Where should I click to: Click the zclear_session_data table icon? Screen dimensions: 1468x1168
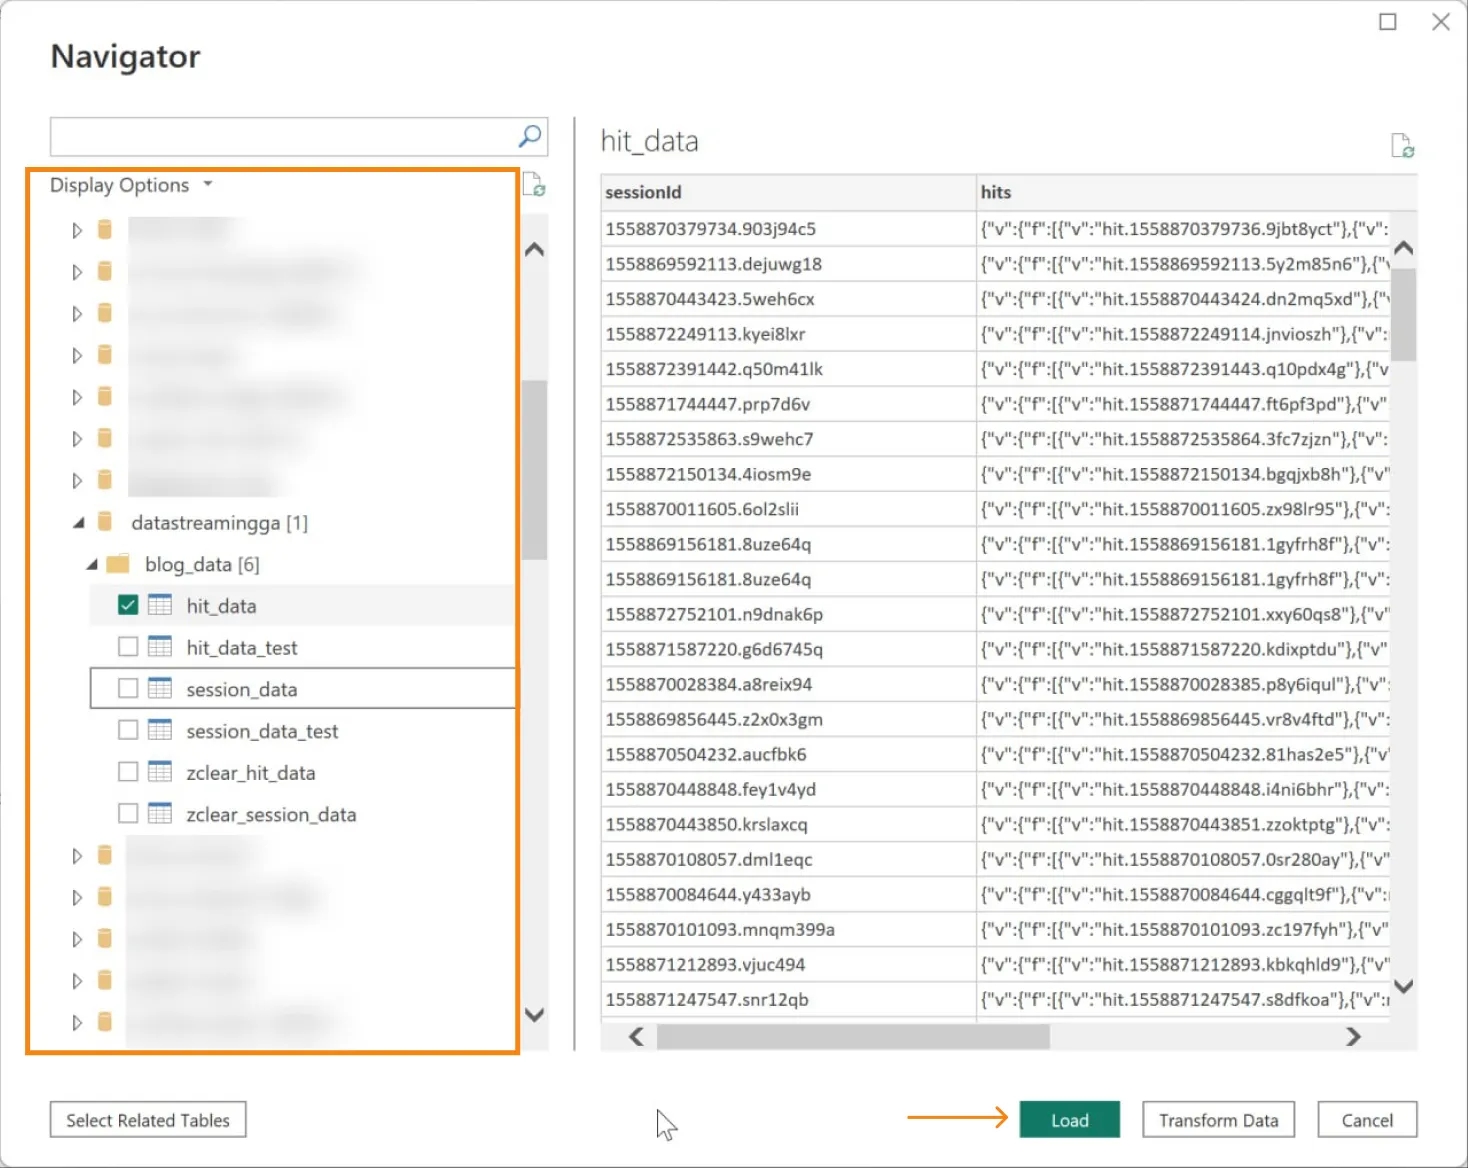point(160,814)
